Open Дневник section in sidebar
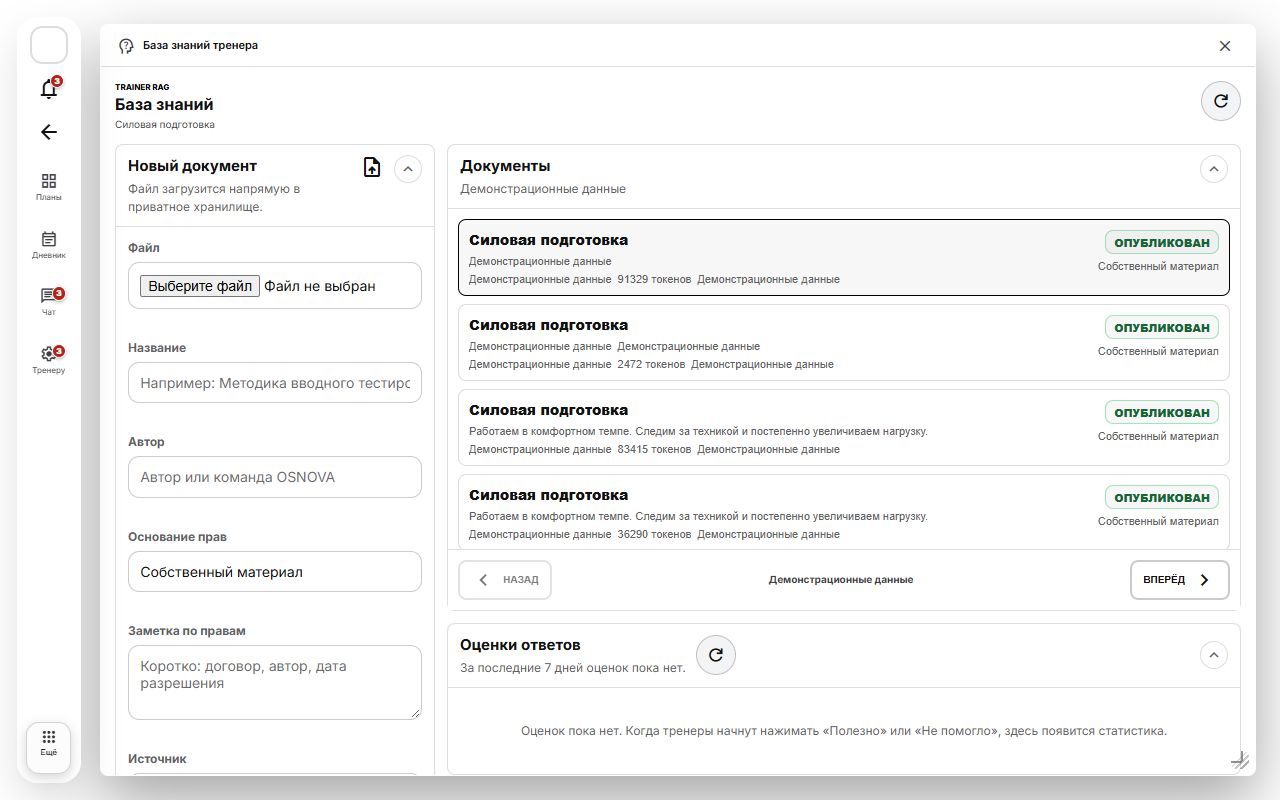This screenshot has width=1280, height=800. [49, 245]
